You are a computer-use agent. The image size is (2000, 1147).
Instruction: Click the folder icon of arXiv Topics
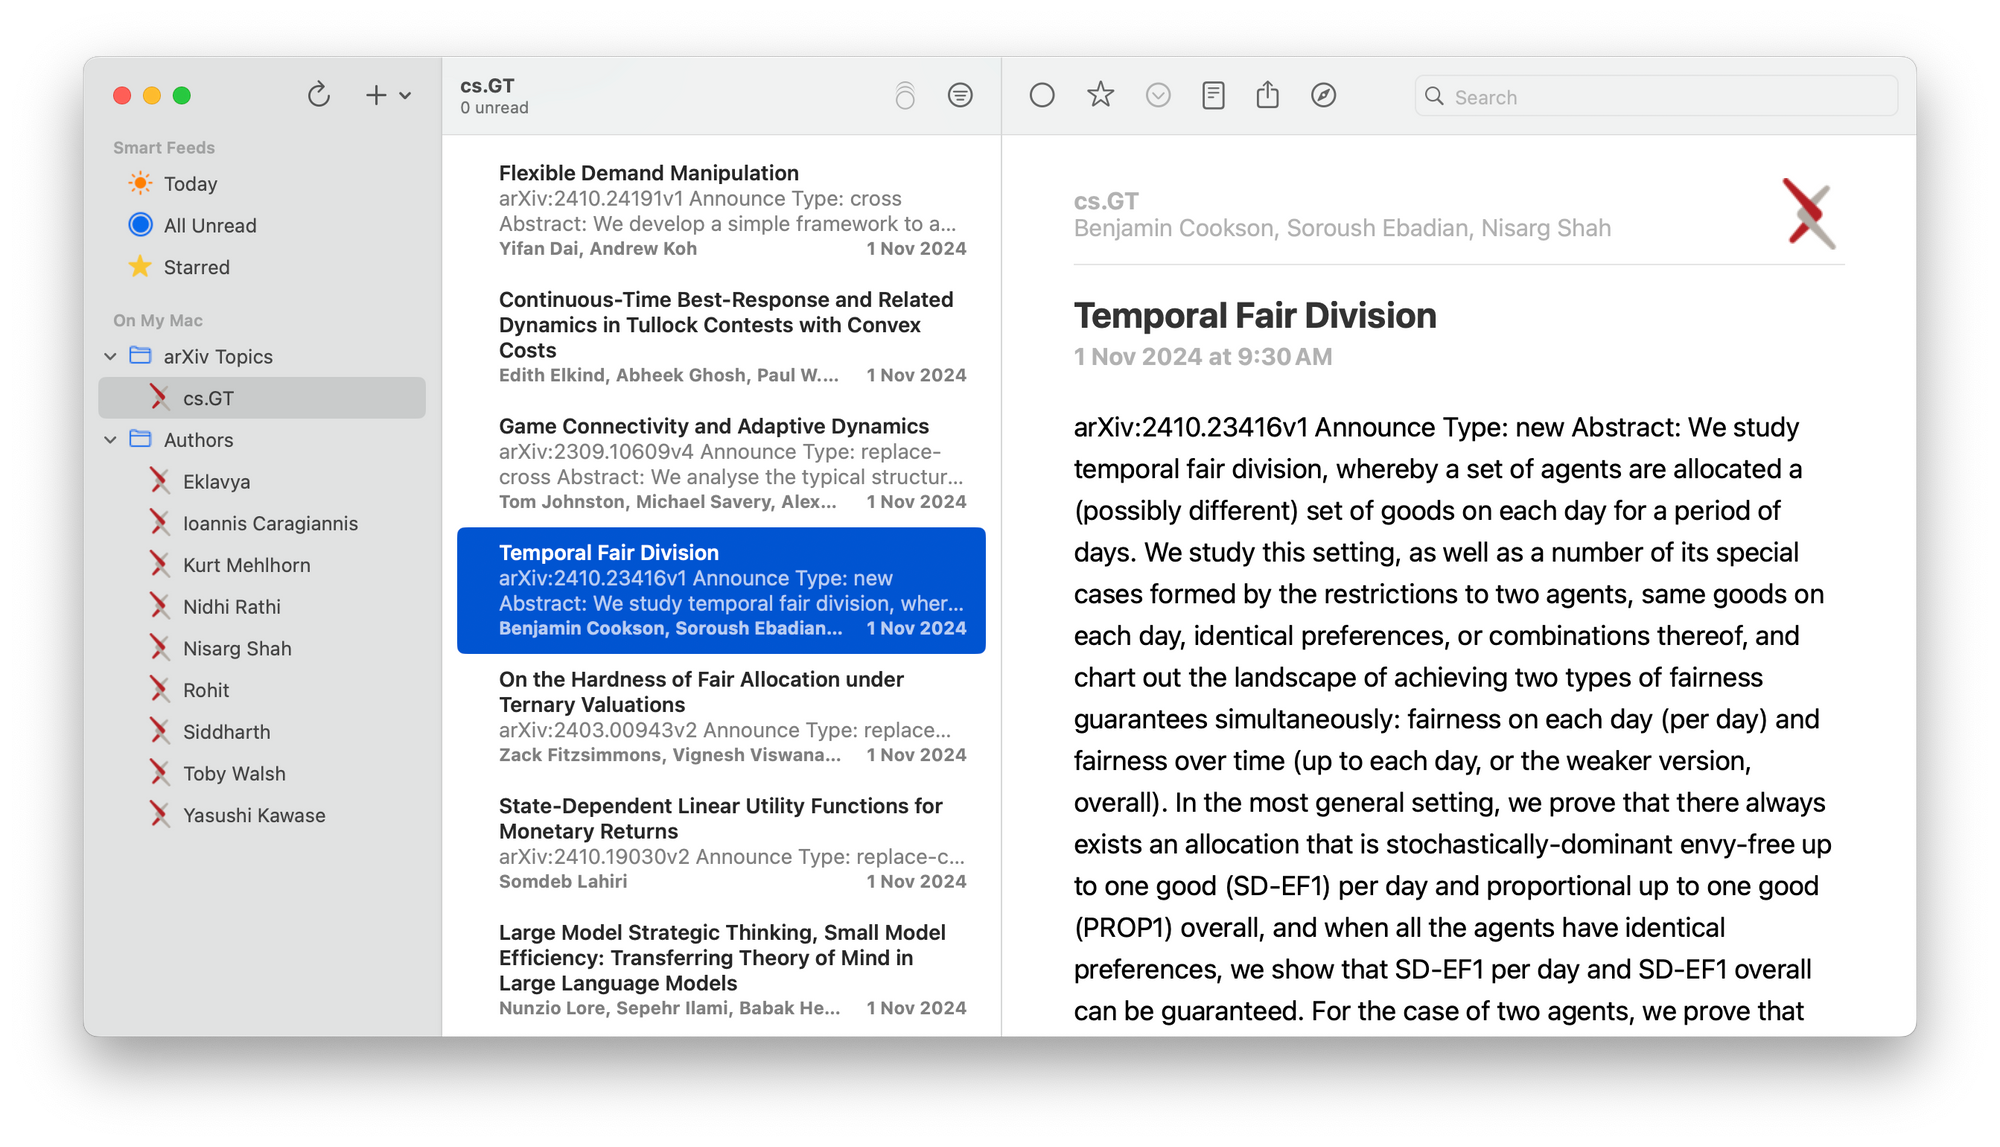141,356
